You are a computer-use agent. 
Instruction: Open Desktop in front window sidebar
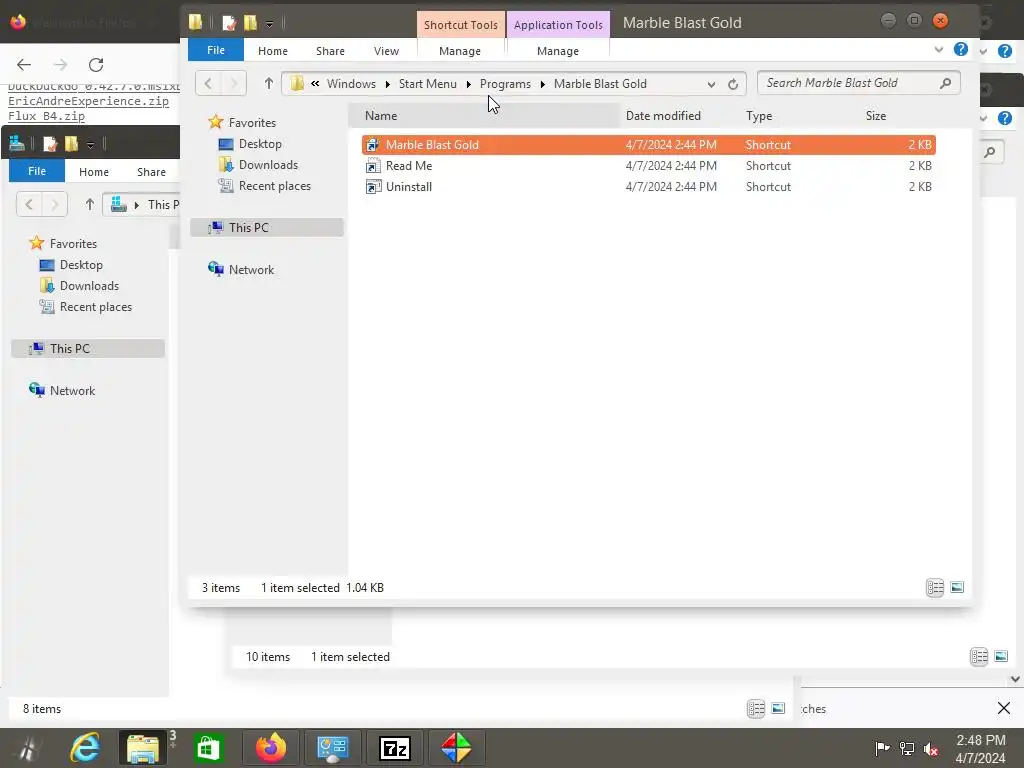click(x=260, y=144)
